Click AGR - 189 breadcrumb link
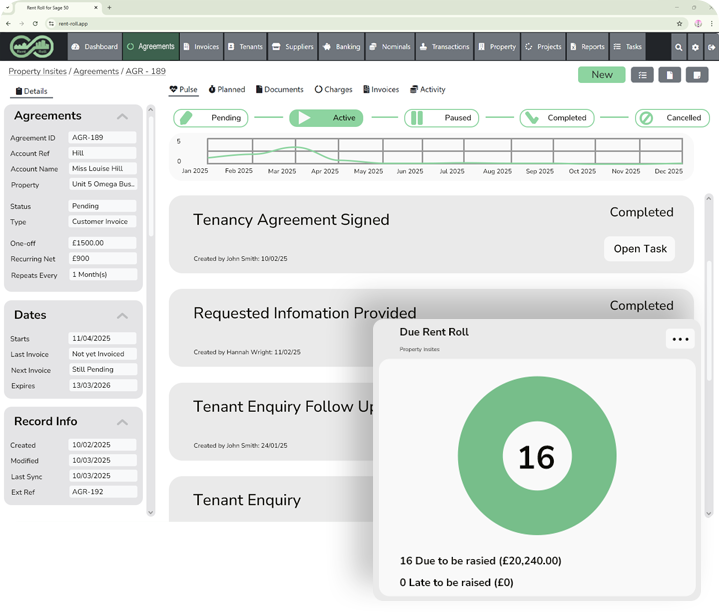Screen dimensions: 719x612 point(145,72)
